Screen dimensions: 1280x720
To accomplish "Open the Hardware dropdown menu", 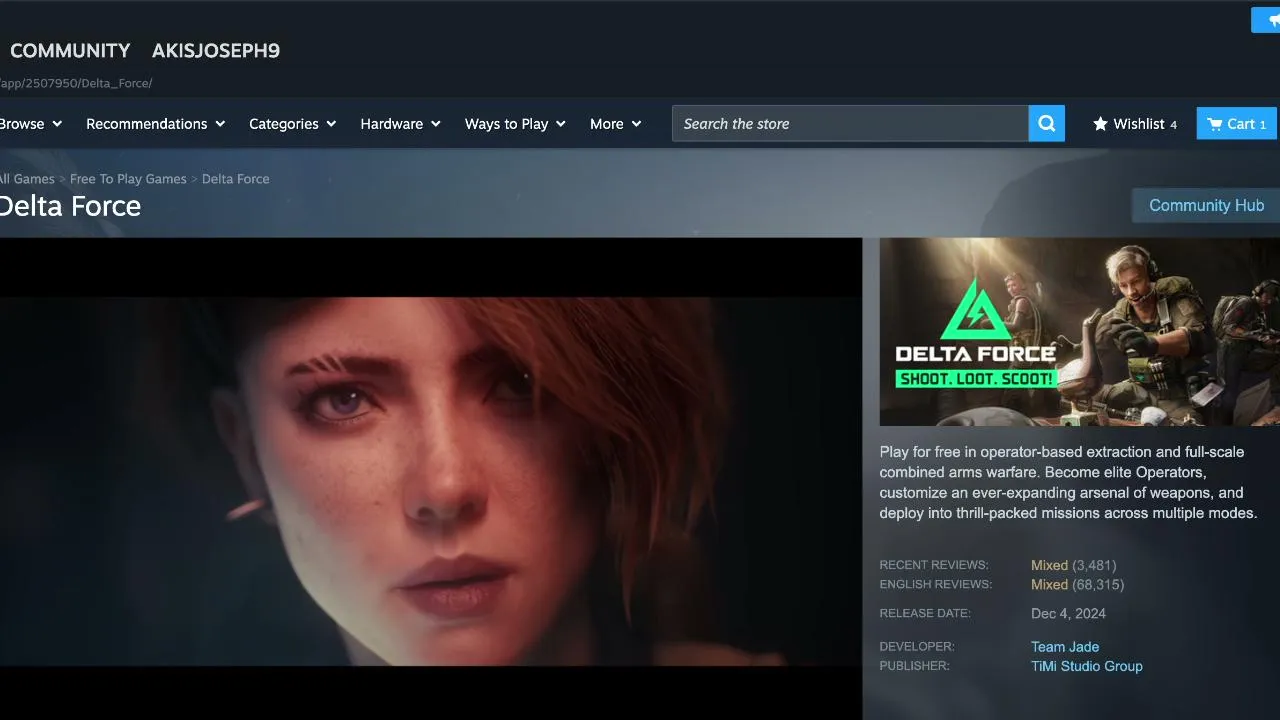I will (401, 124).
